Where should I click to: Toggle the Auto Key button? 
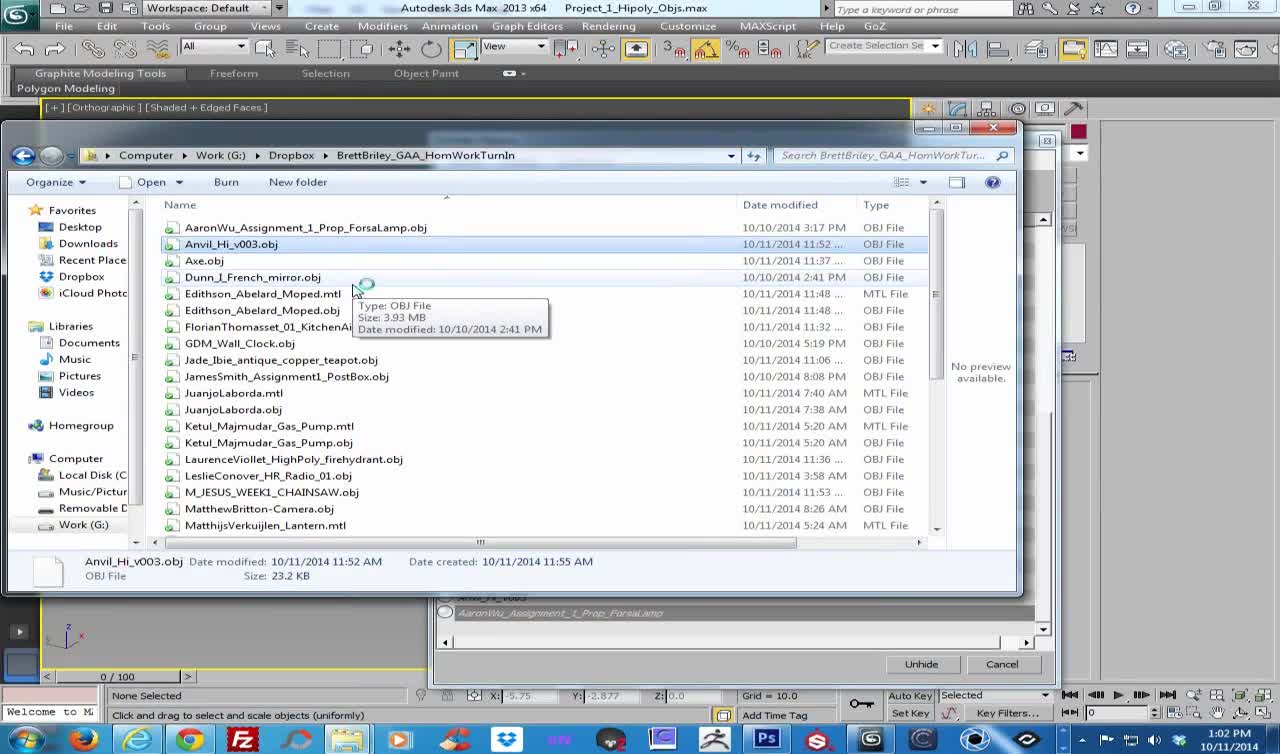pos(910,696)
